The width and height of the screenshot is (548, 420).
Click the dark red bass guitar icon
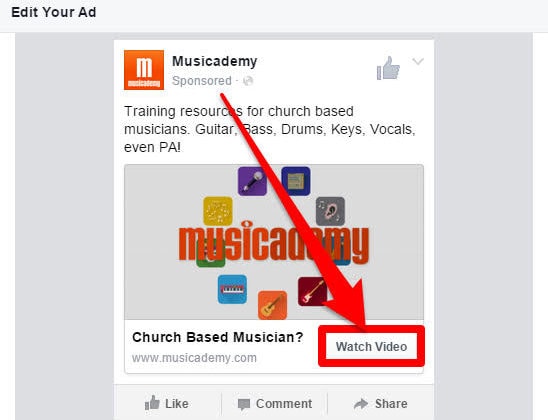312,291
